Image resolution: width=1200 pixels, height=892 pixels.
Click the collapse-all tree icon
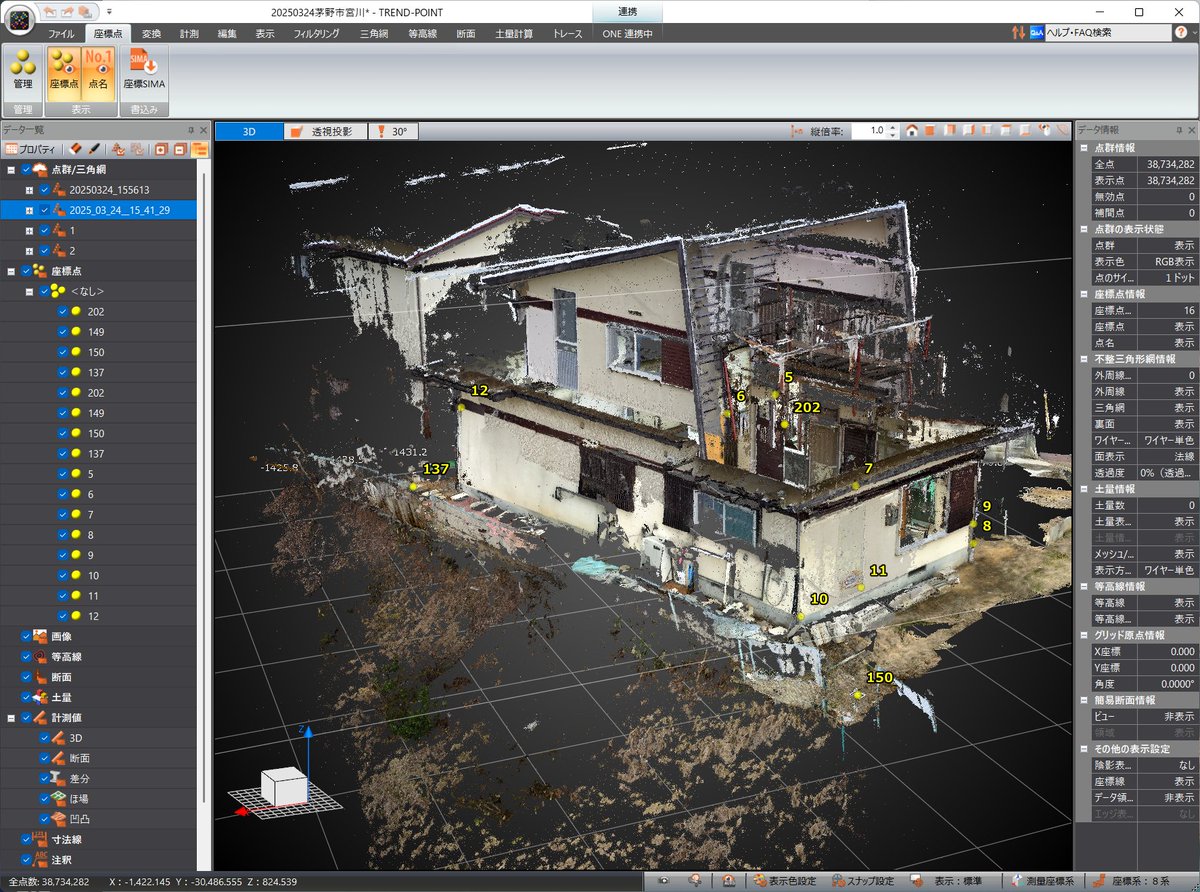pos(180,149)
